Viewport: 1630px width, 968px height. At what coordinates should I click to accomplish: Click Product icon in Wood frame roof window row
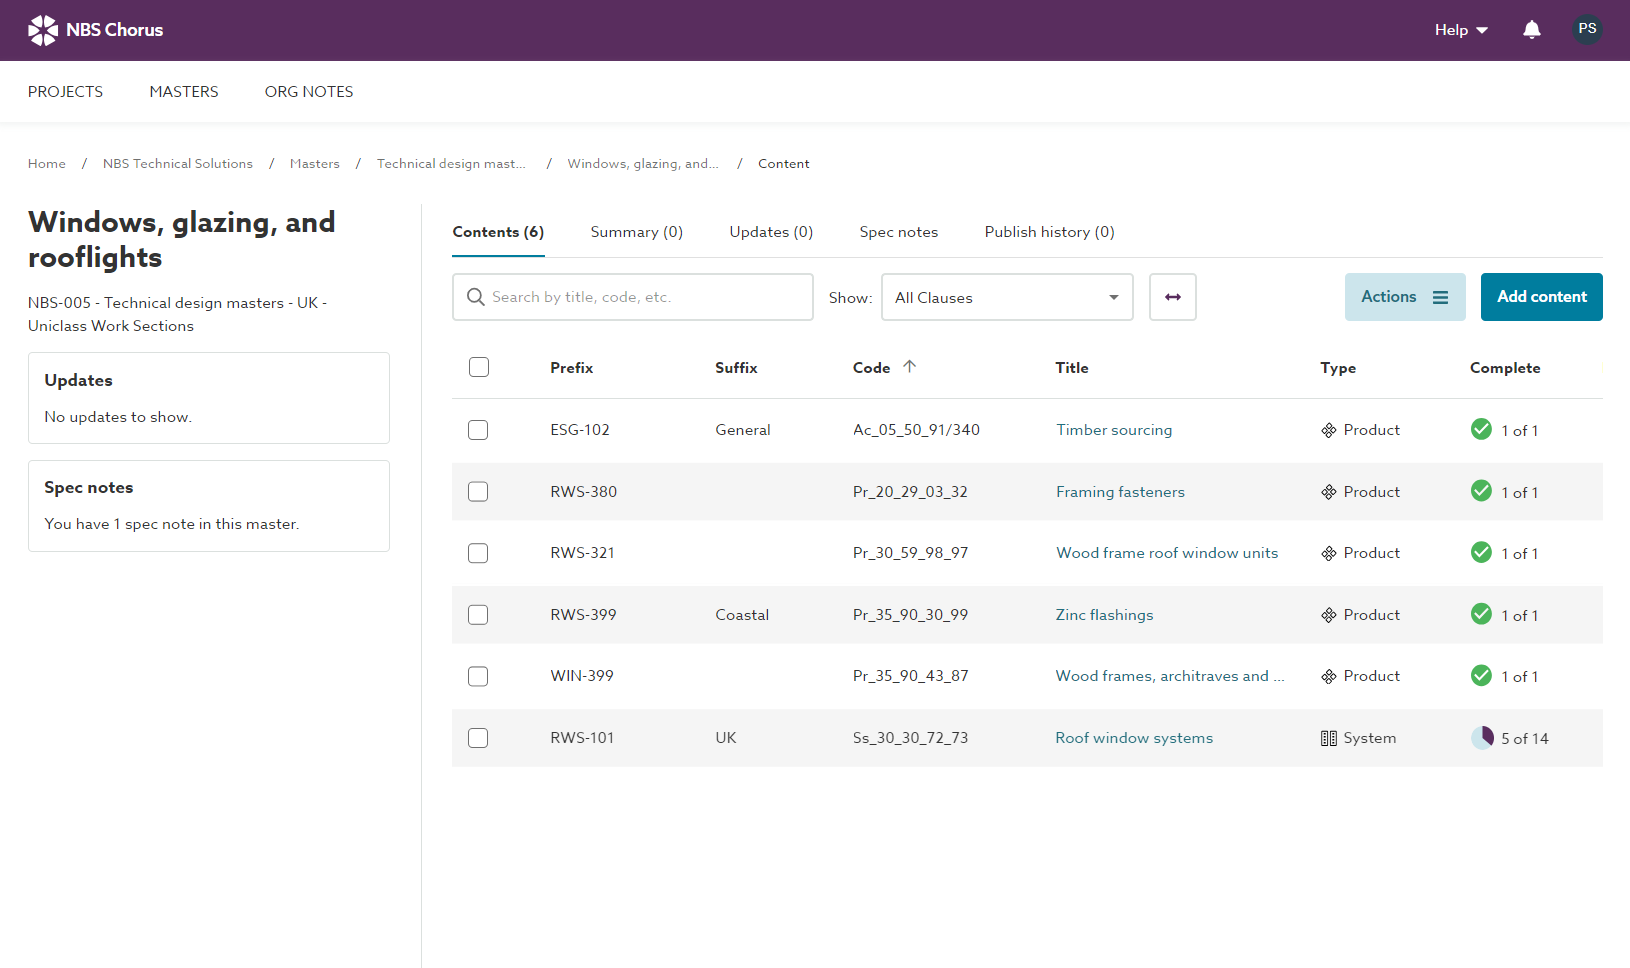click(x=1328, y=553)
